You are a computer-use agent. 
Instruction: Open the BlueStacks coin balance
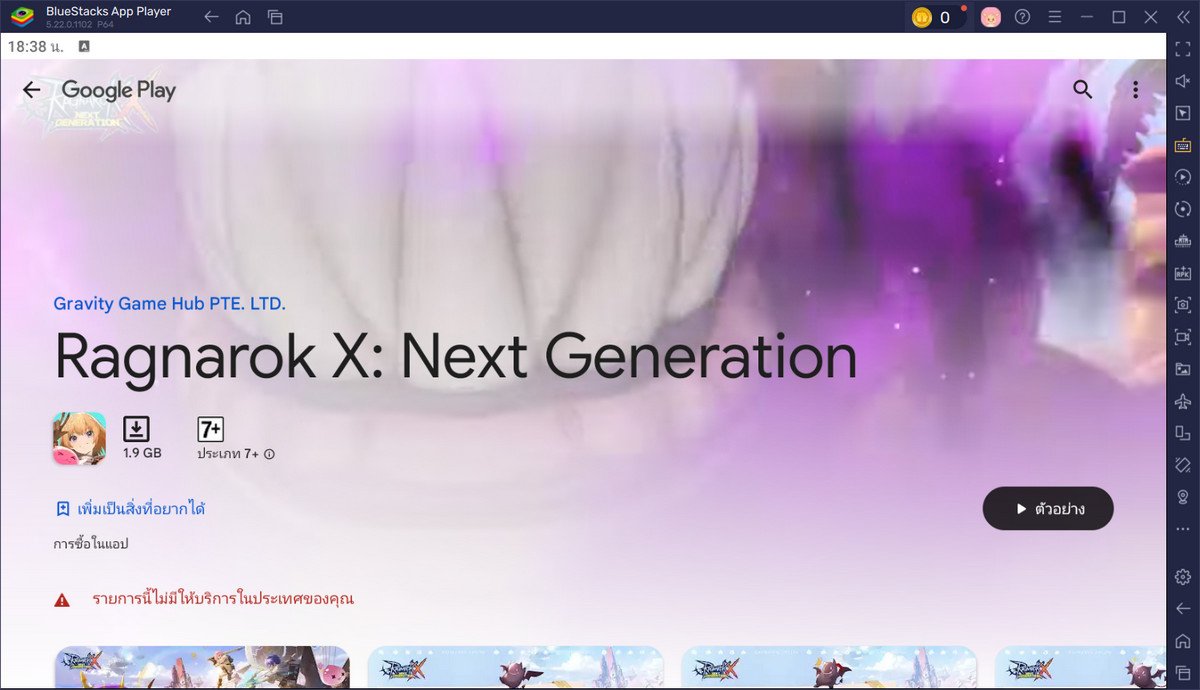click(936, 17)
